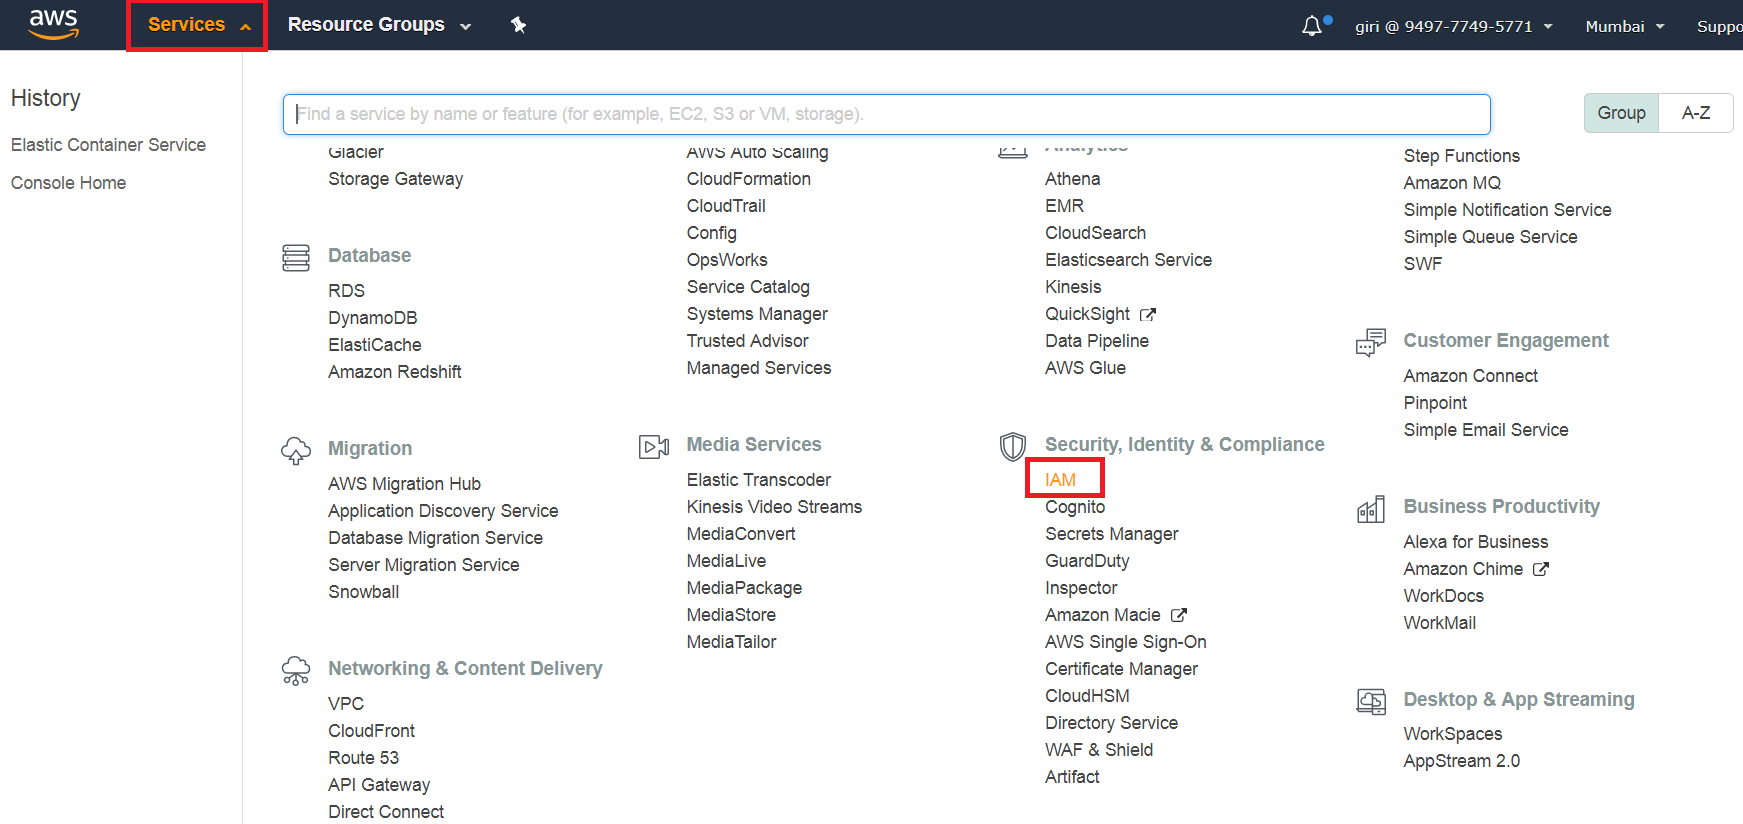Click the Security shield icon
This screenshot has height=824, width=1743.
click(x=1012, y=446)
